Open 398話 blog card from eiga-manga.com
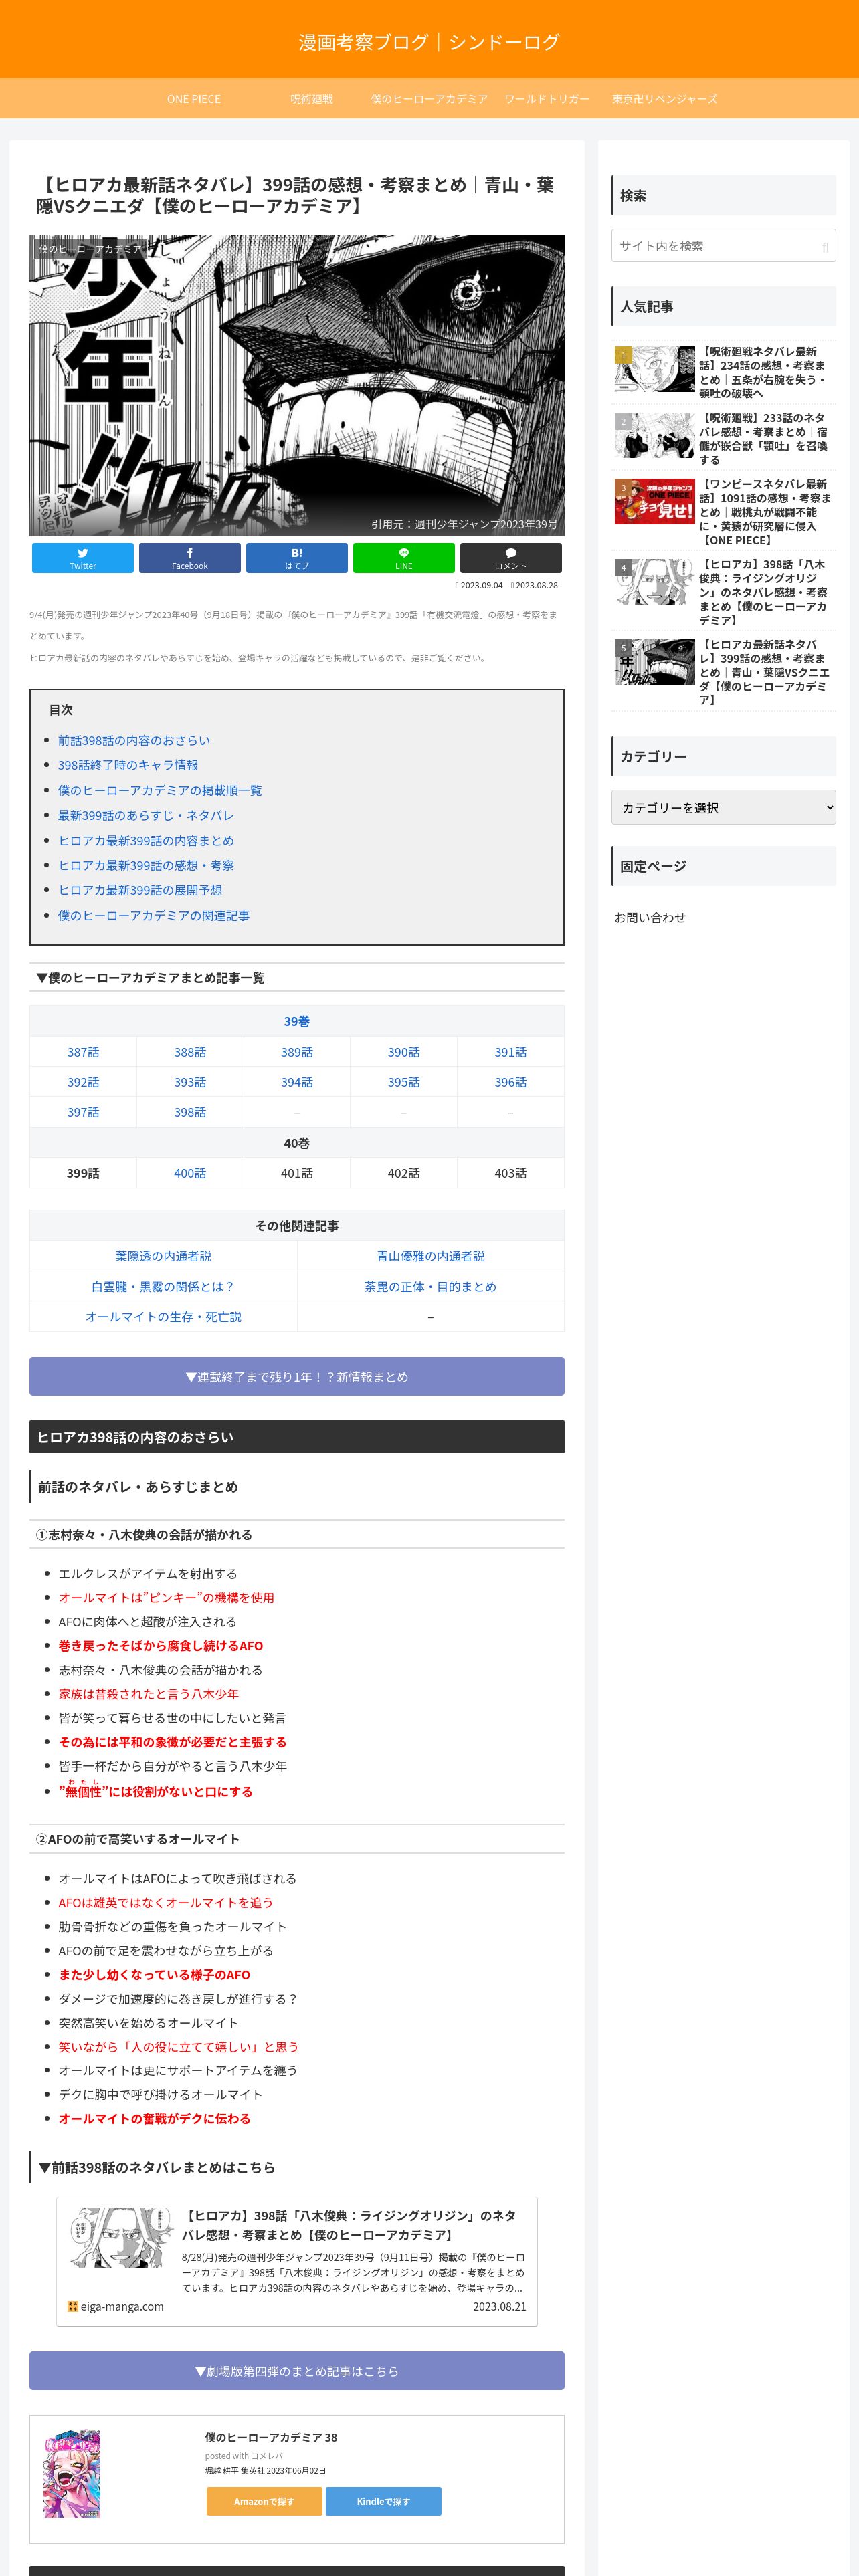This screenshot has height=2576, width=859. click(297, 2261)
